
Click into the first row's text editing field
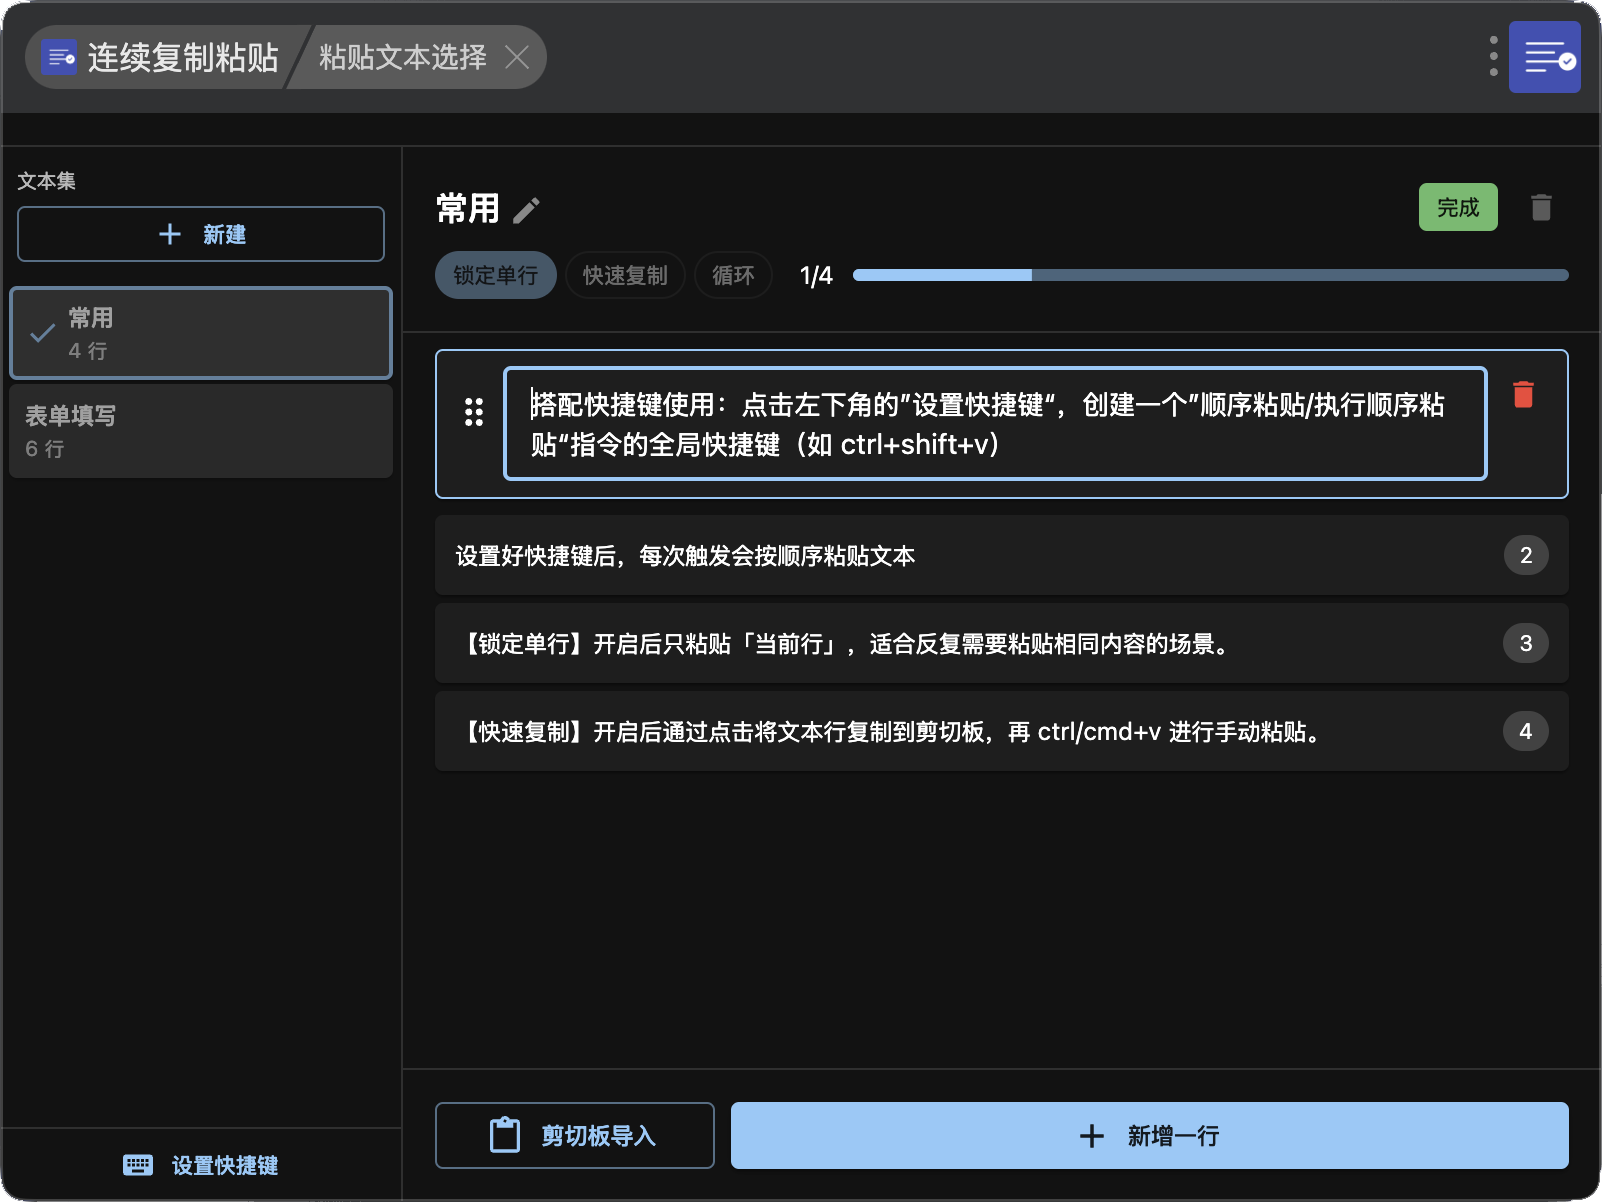click(994, 425)
